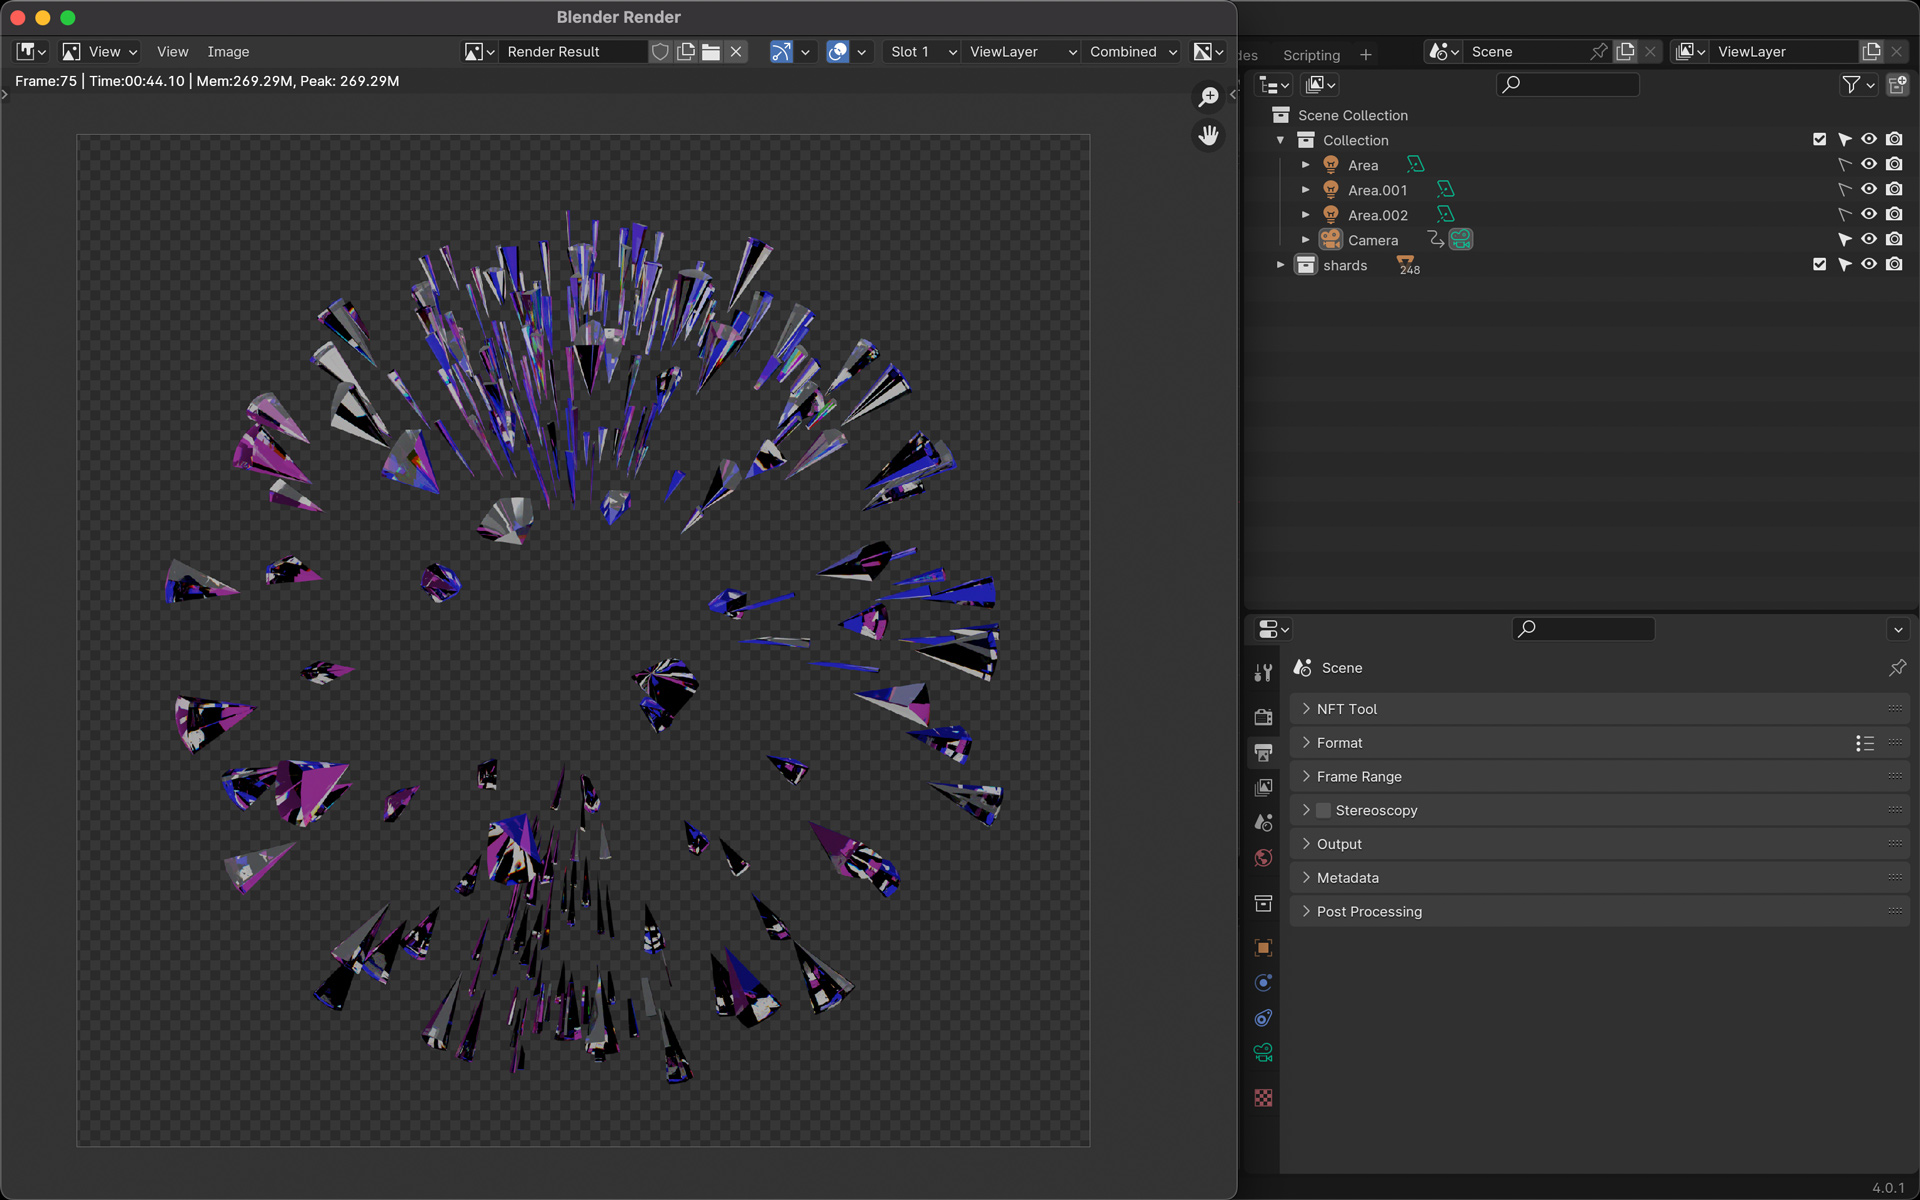
Task: Disable the shards collection checkbox
Action: tap(1819, 264)
